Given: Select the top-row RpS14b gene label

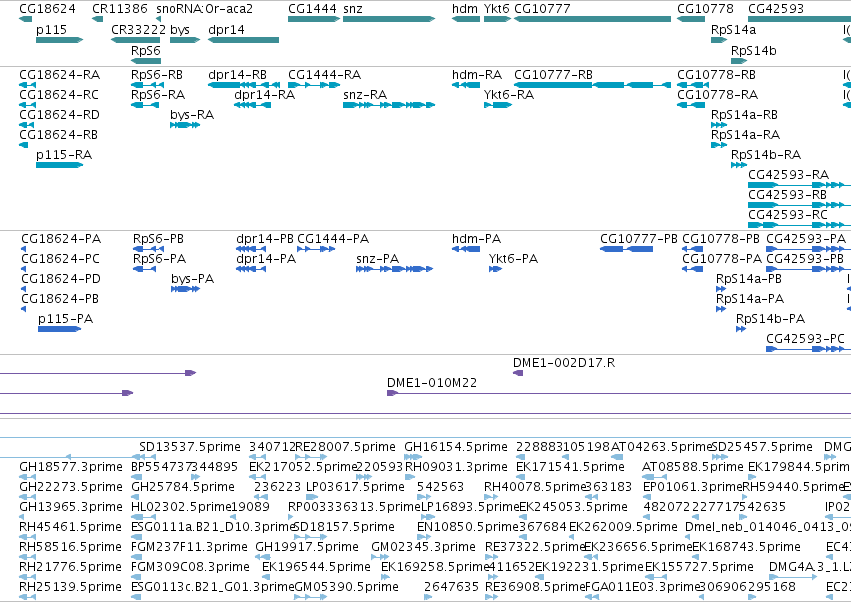Looking at the screenshot, I should [x=753, y=50].
